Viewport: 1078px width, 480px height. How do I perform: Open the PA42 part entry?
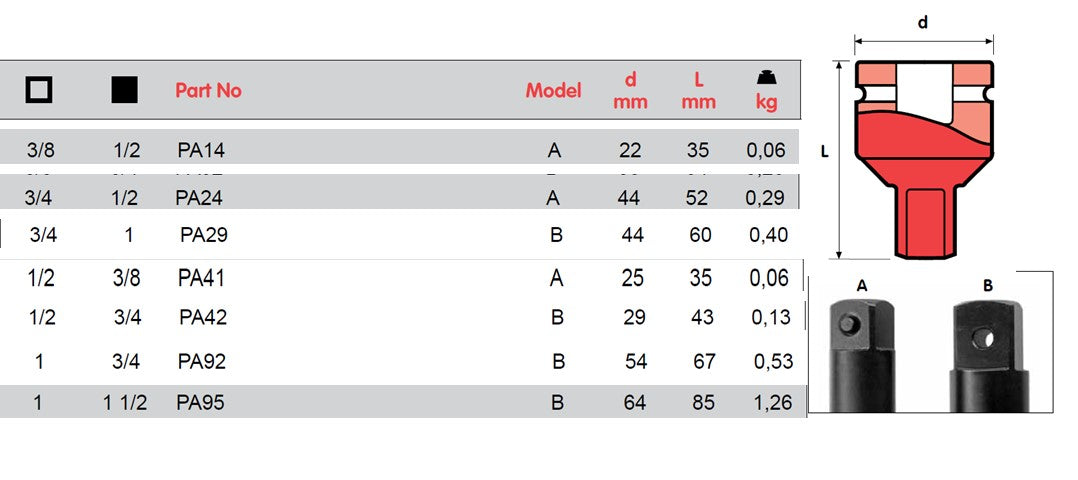tap(203, 317)
